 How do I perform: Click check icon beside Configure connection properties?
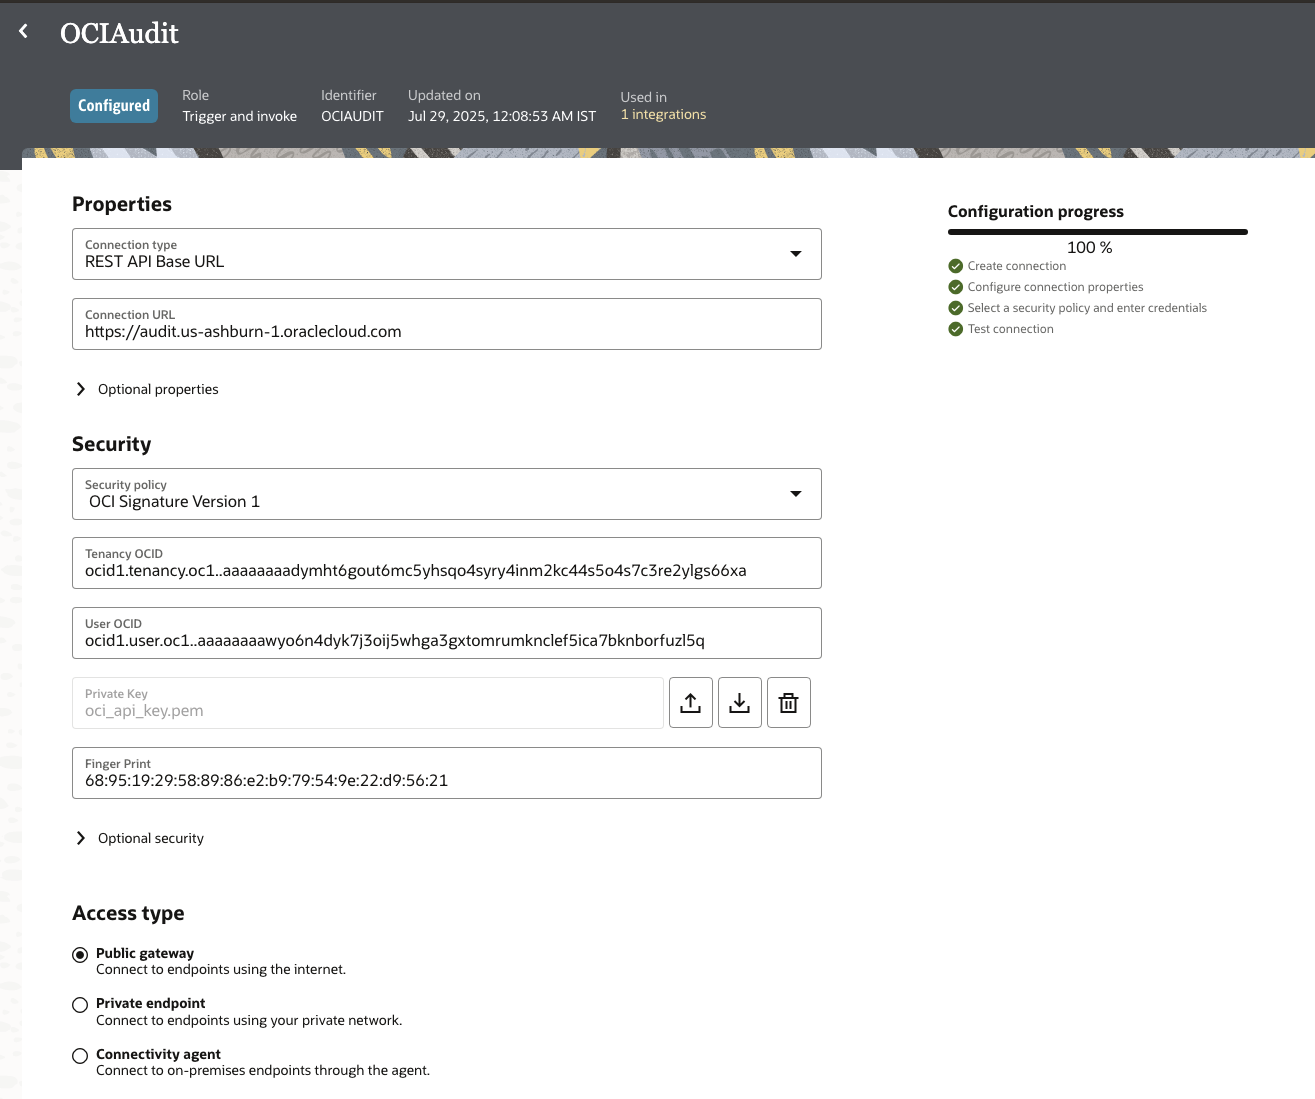point(955,287)
